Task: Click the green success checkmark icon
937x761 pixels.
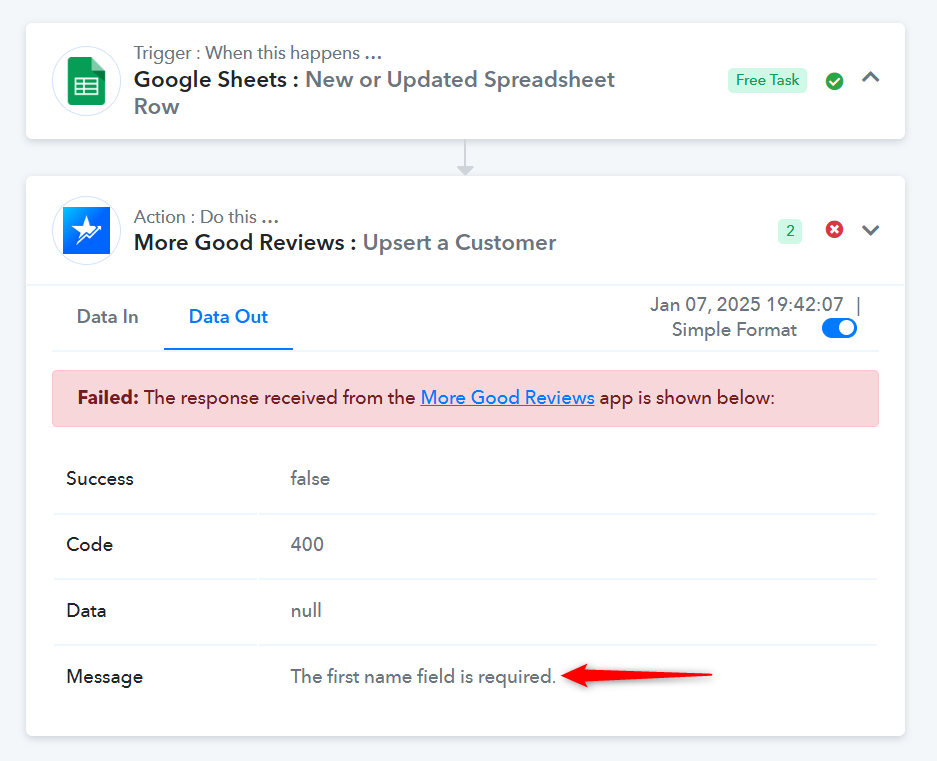Action: tap(834, 81)
